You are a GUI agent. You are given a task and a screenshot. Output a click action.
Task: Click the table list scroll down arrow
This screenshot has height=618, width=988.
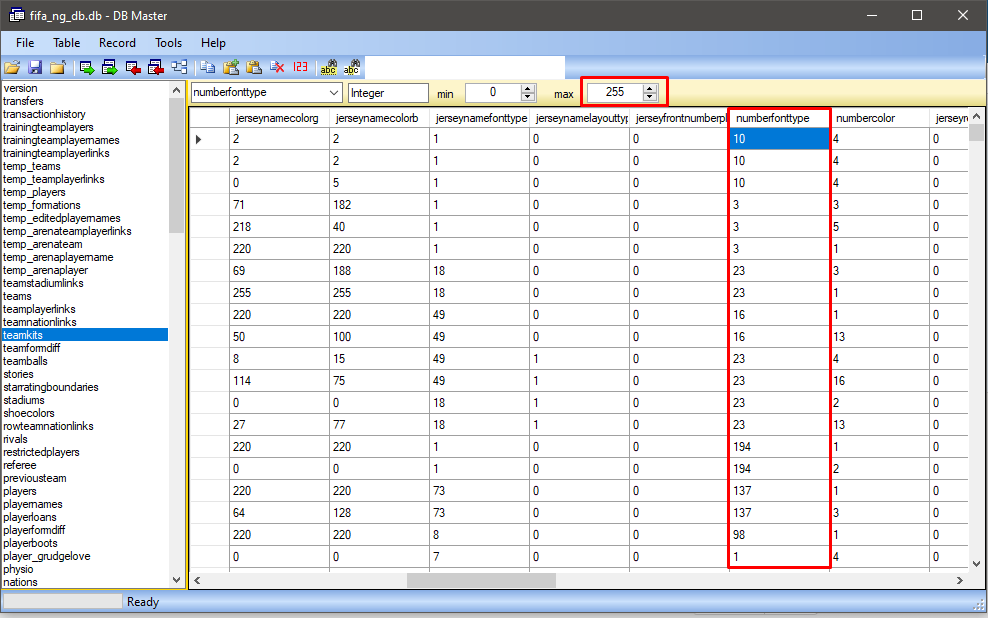[x=176, y=580]
